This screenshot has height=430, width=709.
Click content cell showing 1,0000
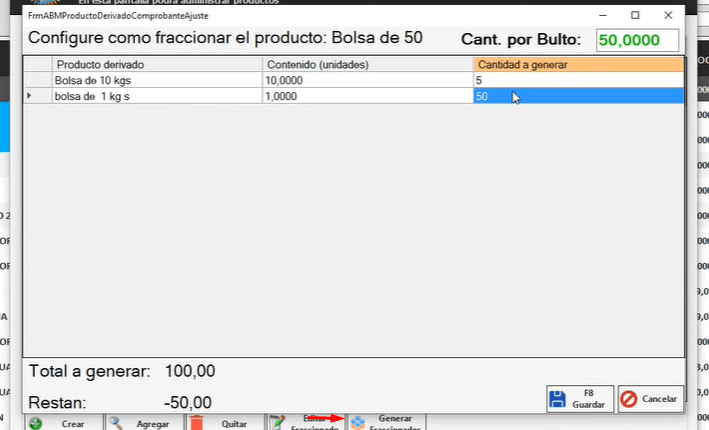pos(367,96)
